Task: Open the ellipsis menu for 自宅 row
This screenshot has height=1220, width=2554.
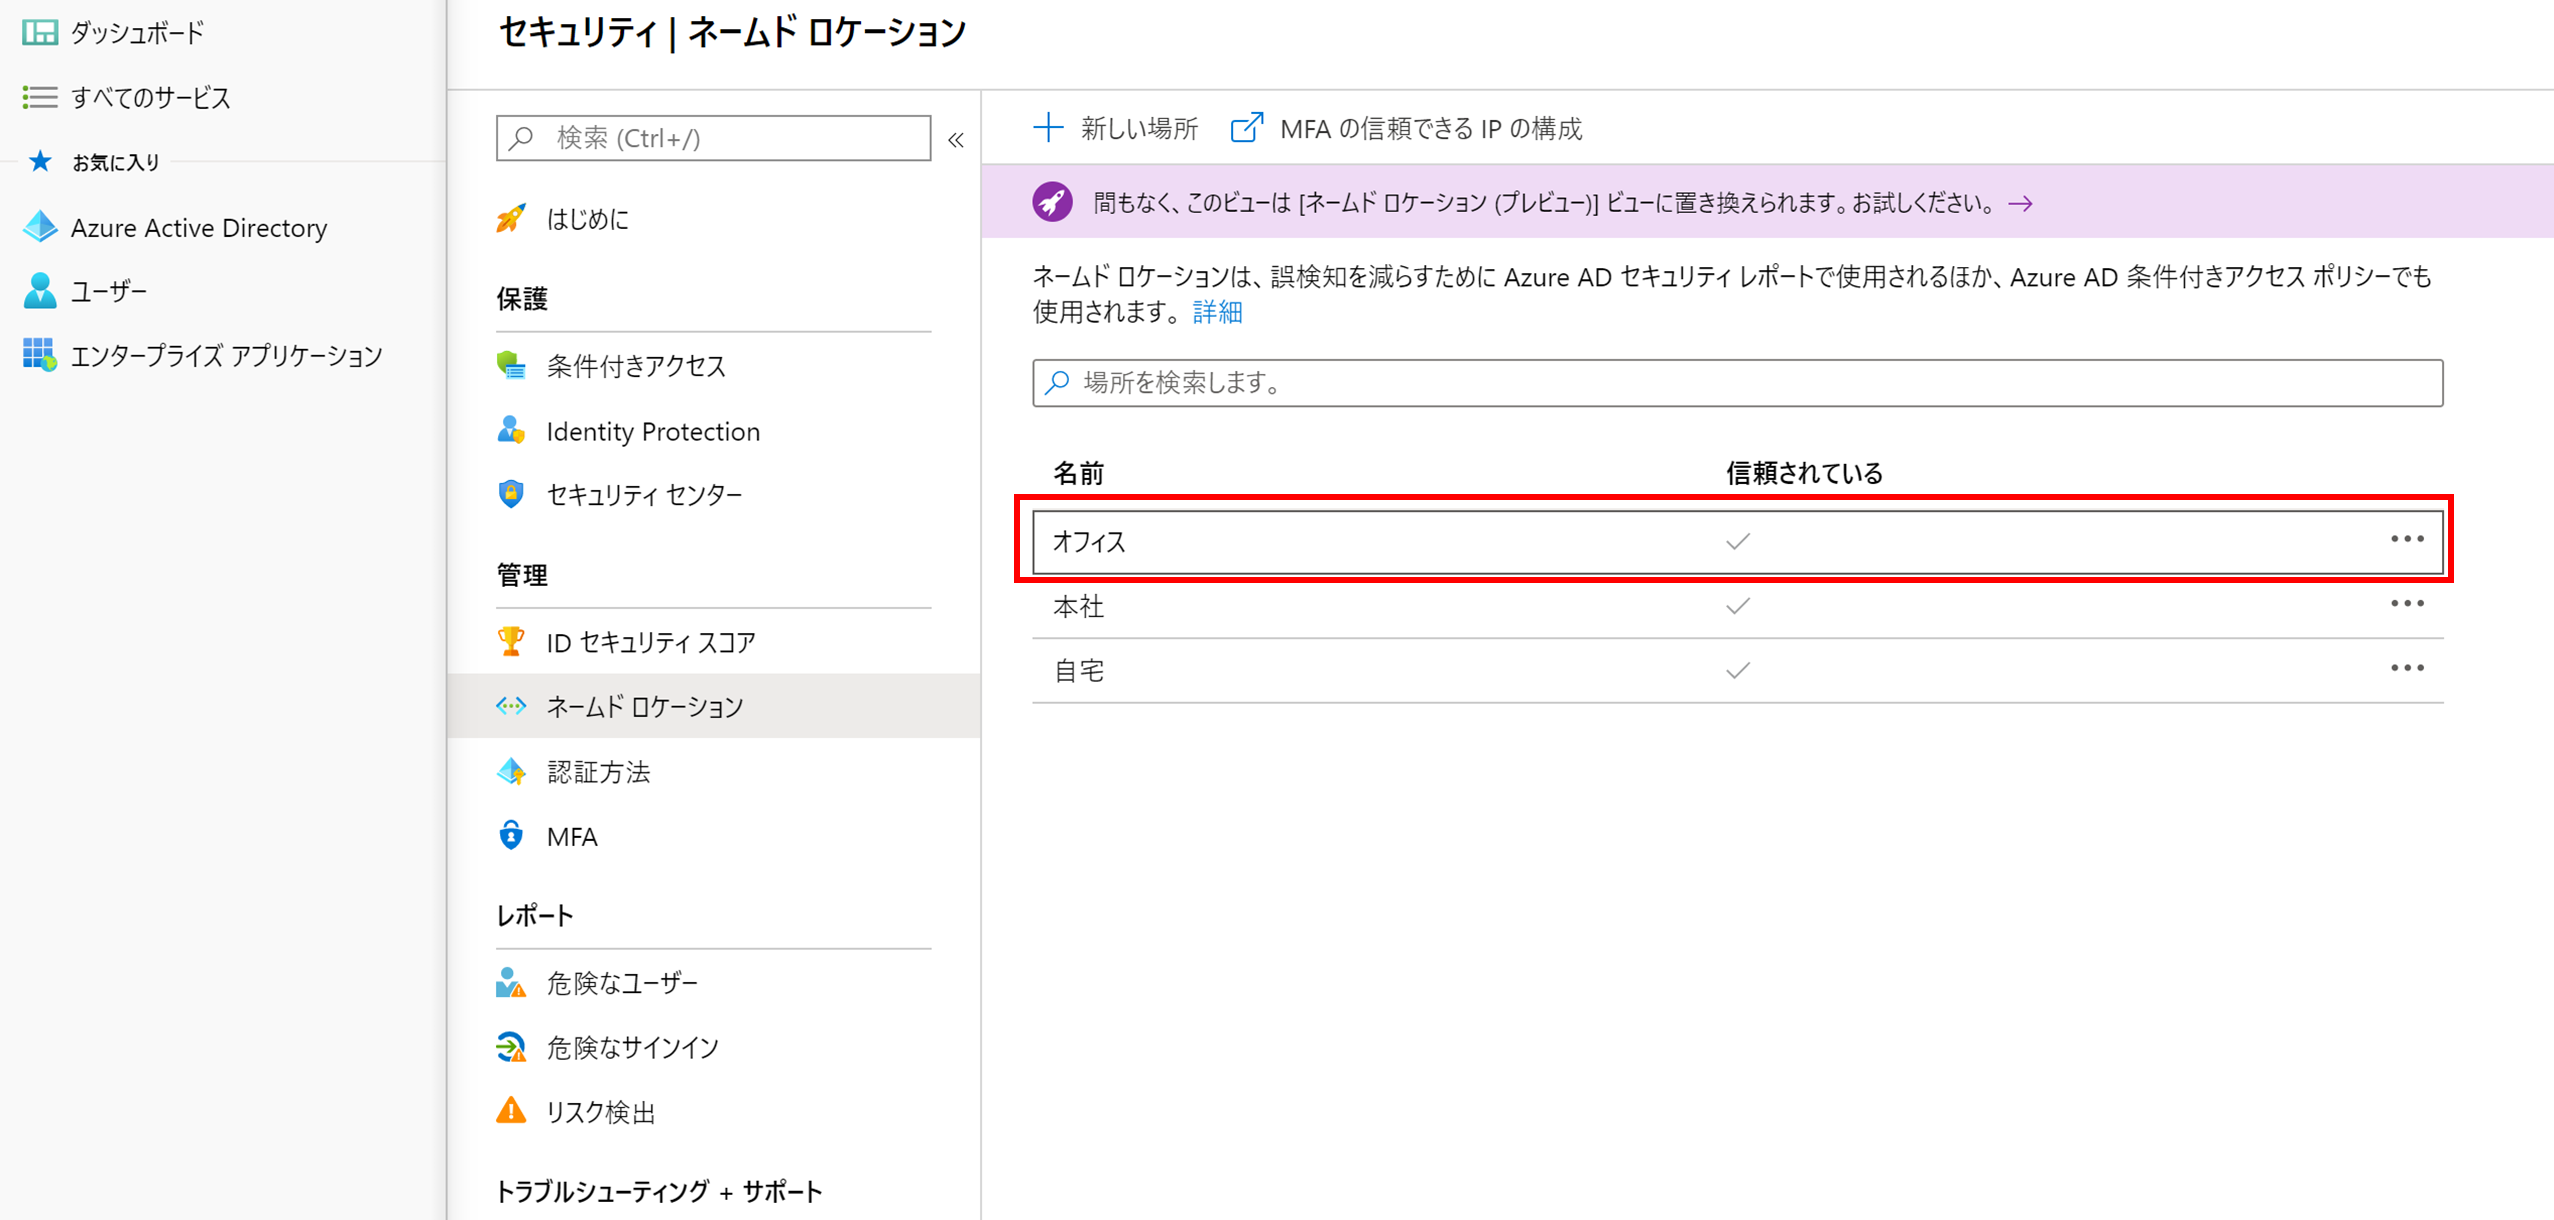Action: (x=2406, y=668)
